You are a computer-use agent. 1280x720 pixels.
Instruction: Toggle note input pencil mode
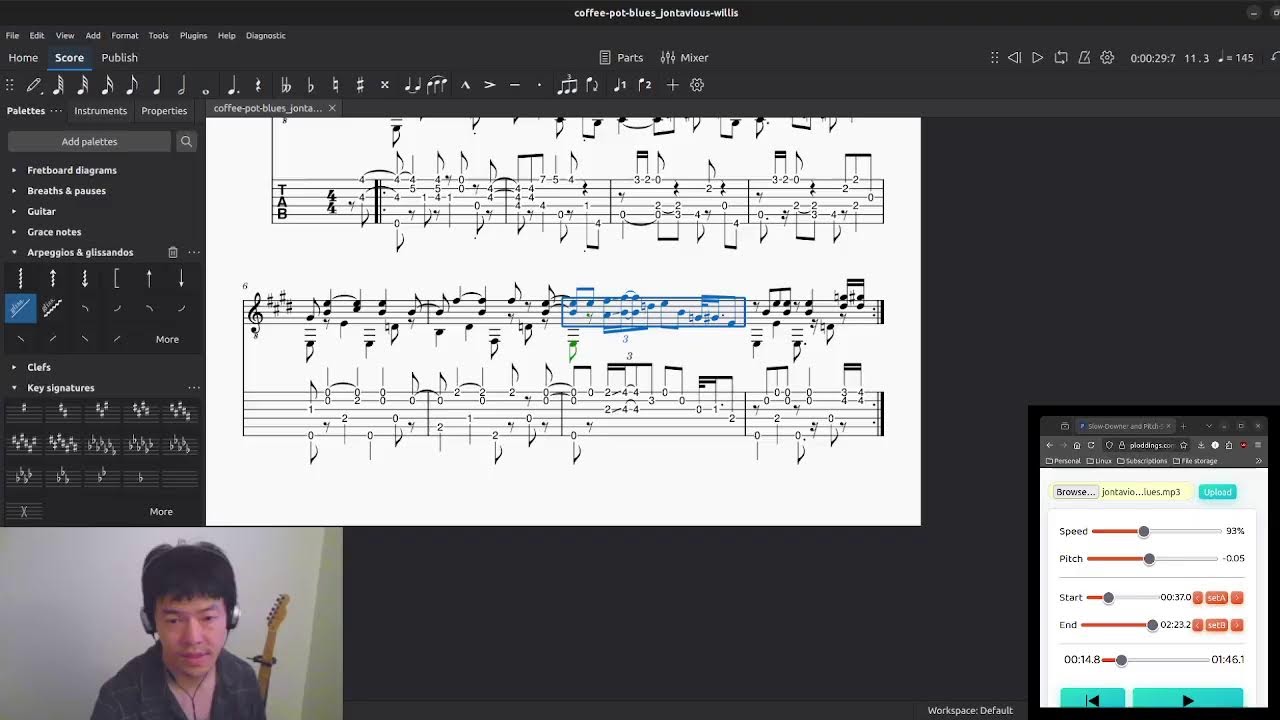click(34, 85)
